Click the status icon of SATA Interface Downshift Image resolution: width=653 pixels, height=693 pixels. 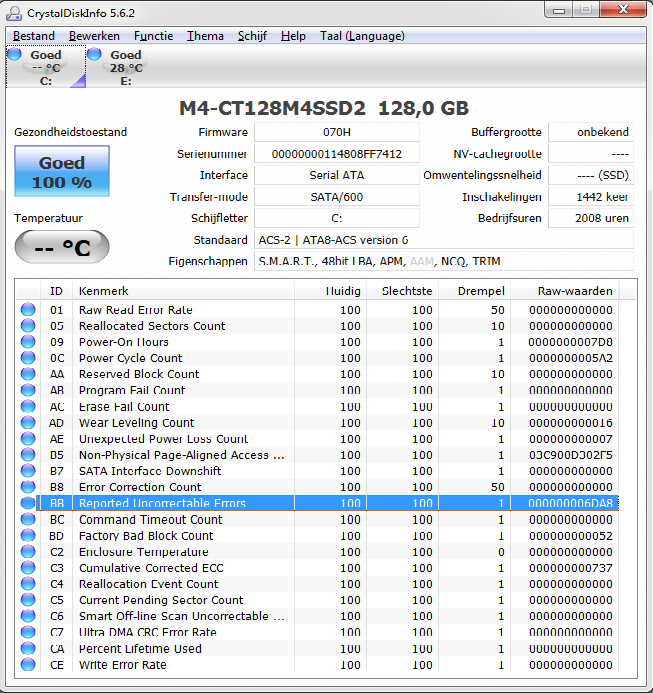(x=28, y=471)
